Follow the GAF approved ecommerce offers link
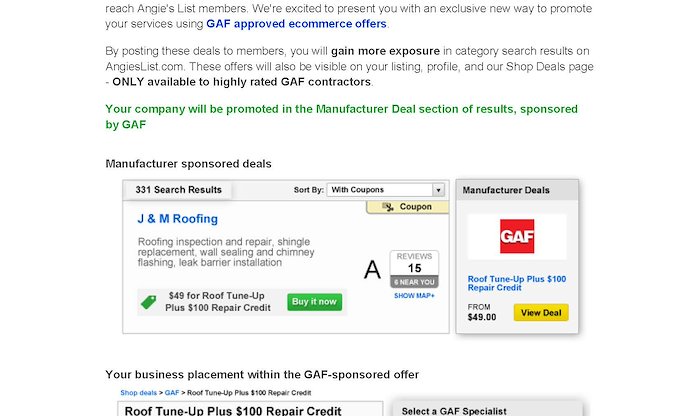700x416 pixels. 296,24
